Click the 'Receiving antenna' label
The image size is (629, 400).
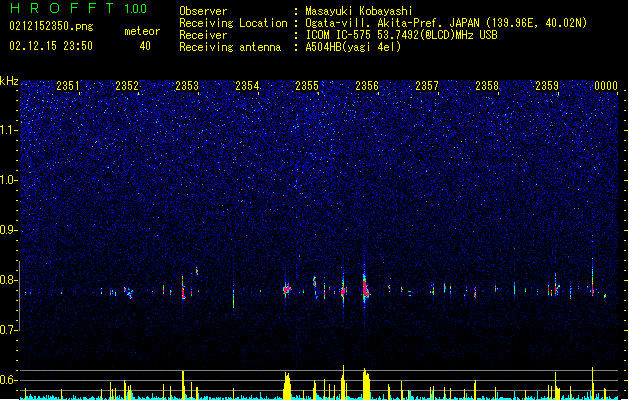click(230, 47)
